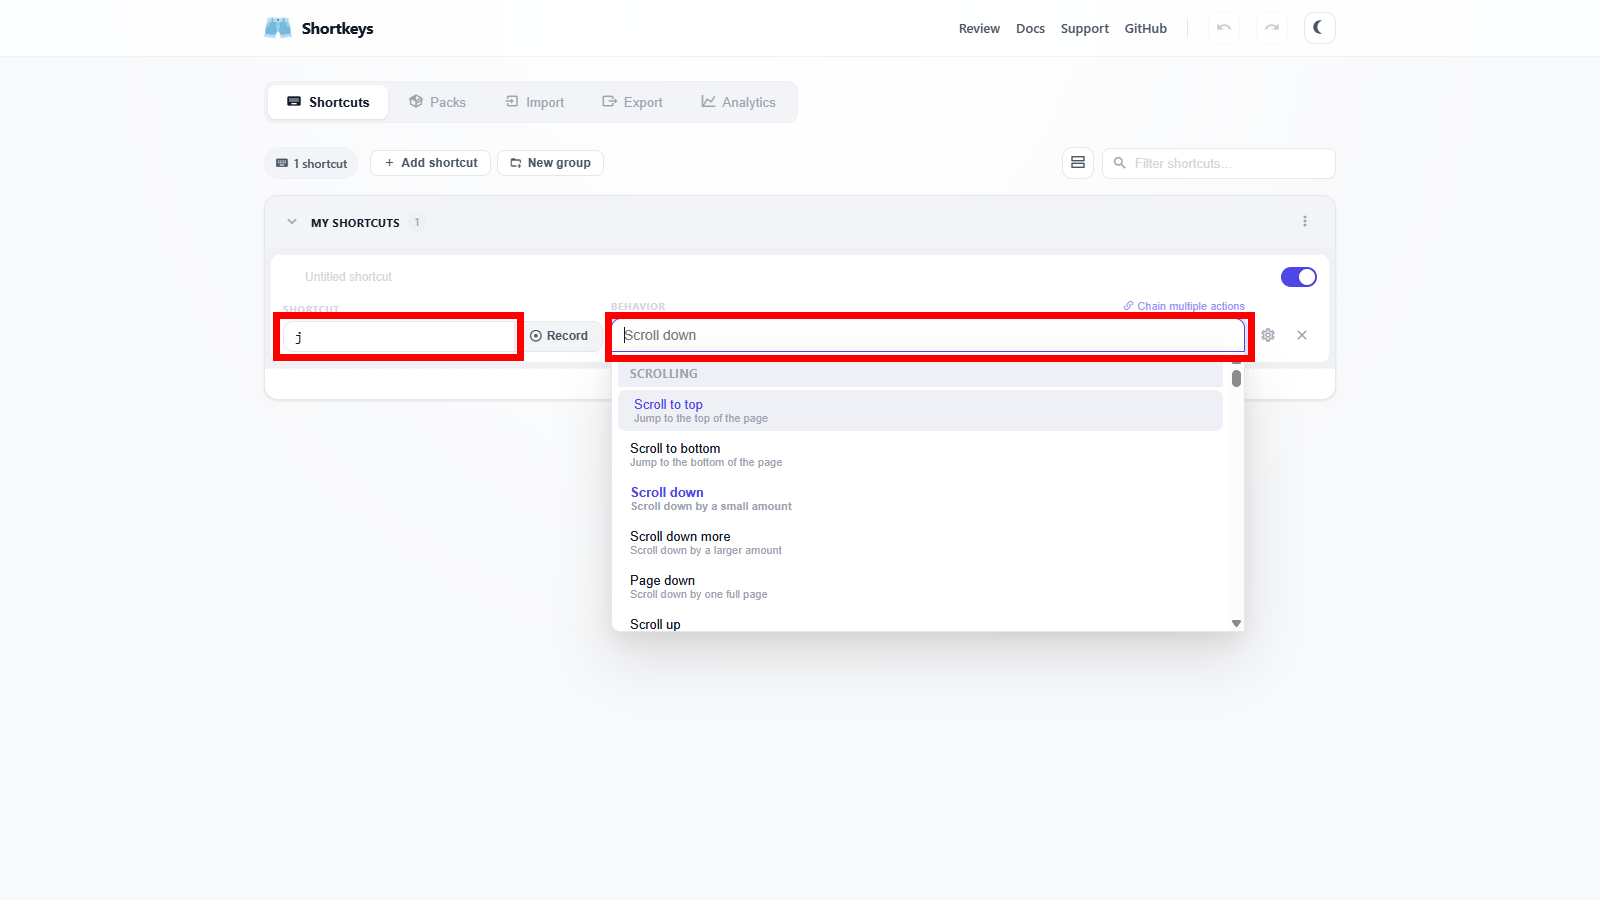This screenshot has height=900, width=1600.
Task: Open My Shortcuts group three-dot menu
Action: click(x=1304, y=222)
